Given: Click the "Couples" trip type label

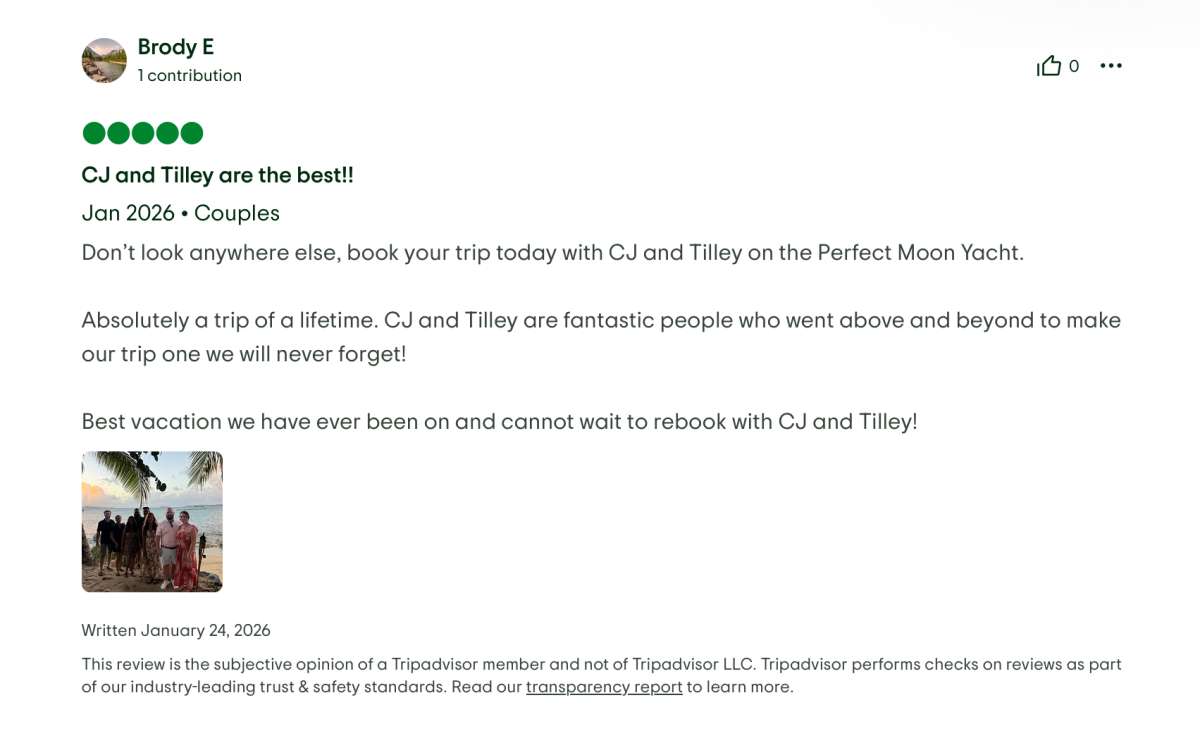Looking at the screenshot, I should pos(237,213).
